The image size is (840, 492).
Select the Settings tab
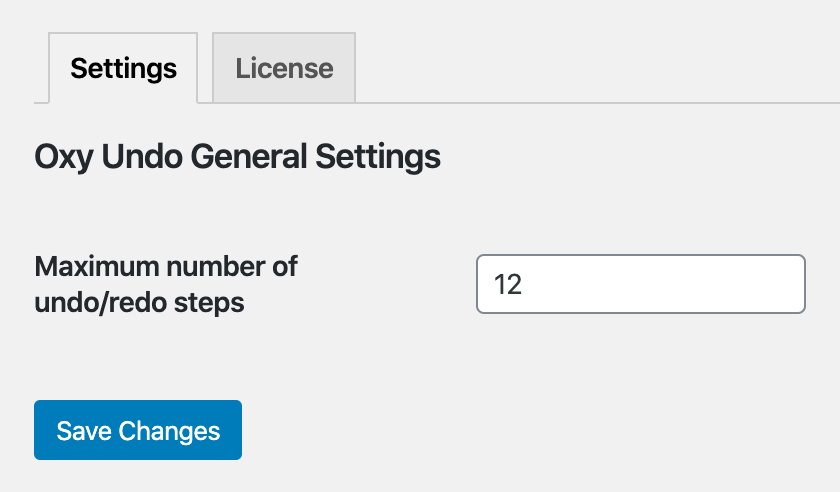(x=124, y=68)
